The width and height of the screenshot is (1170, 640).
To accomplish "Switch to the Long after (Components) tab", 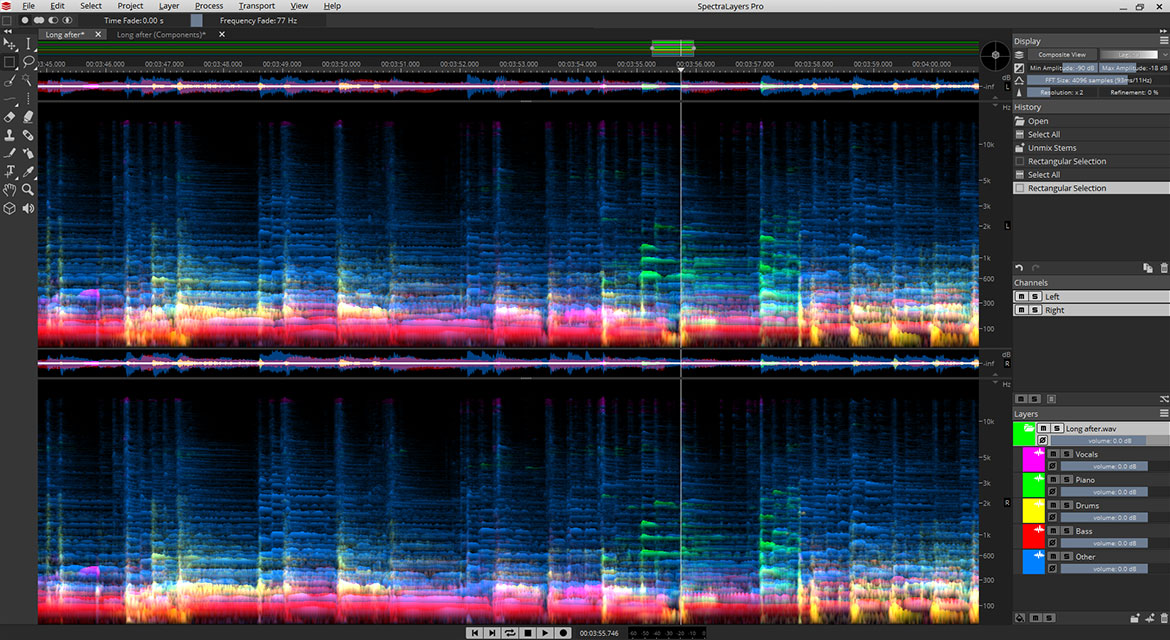I will (160, 34).
